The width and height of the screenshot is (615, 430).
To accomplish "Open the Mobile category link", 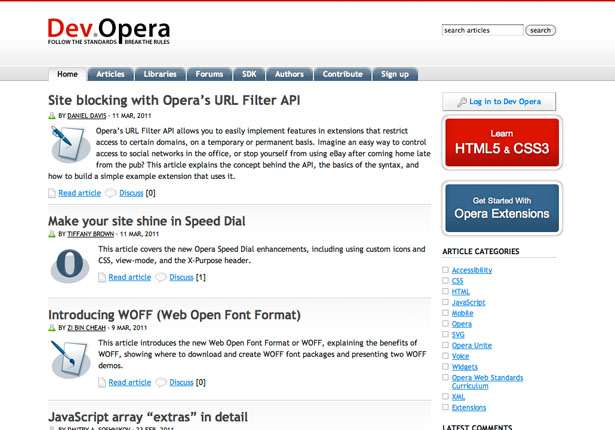I will coord(463,313).
